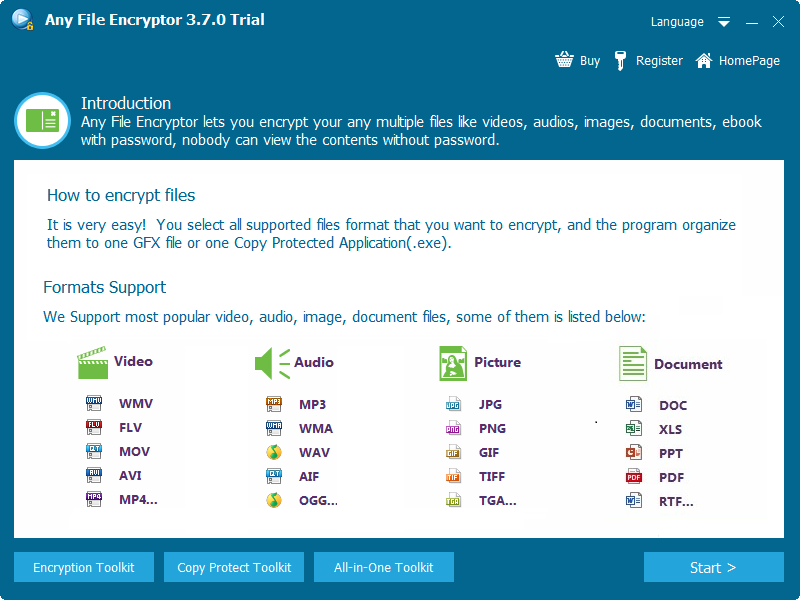This screenshot has width=800, height=600.
Task: Click the PPT PowerPoint file icon
Action: click(634, 453)
